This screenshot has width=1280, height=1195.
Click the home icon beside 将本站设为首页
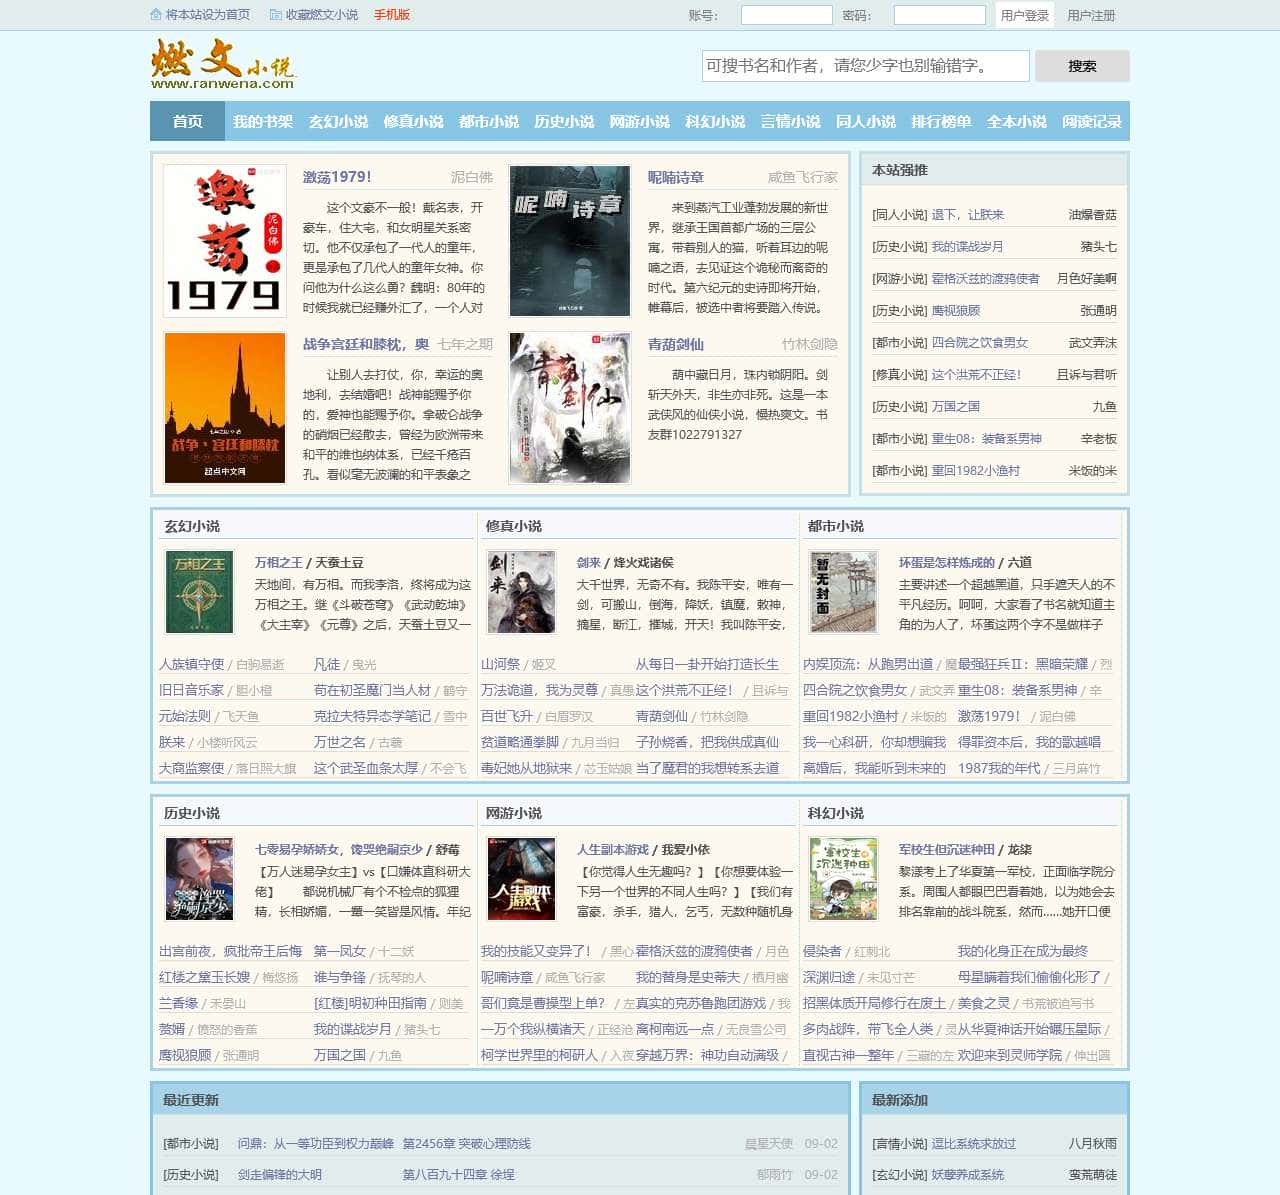click(155, 15)
